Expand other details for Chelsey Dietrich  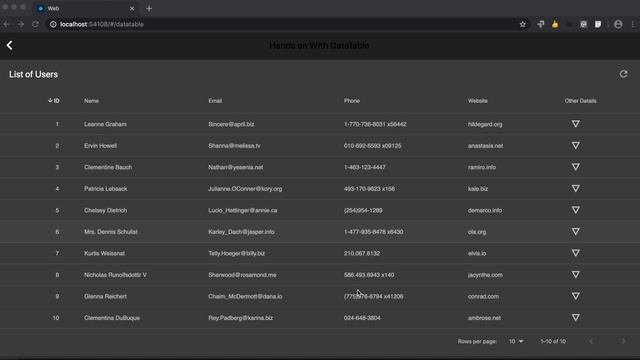pos(576,210)
